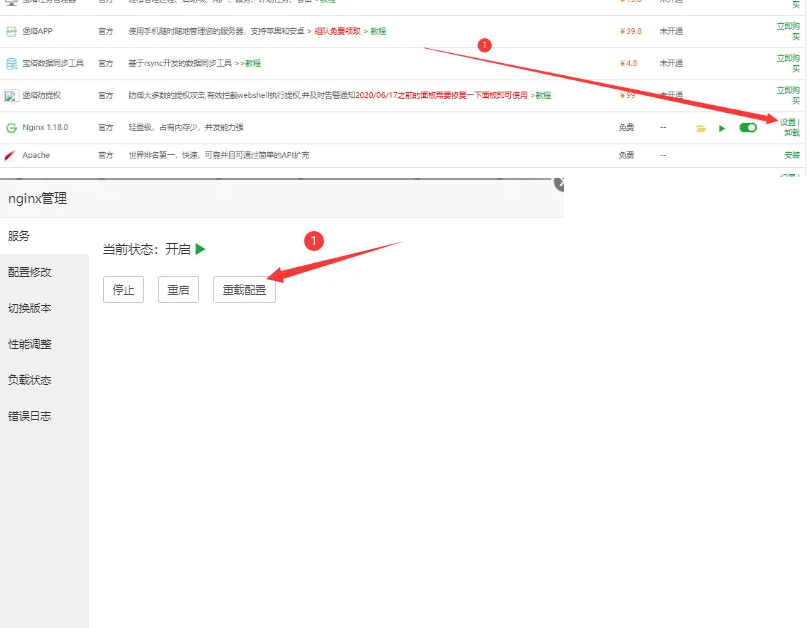The image size is (811, 628).
Task: Click 免费 in the Apache row
Action: click(x=626, y=155)
